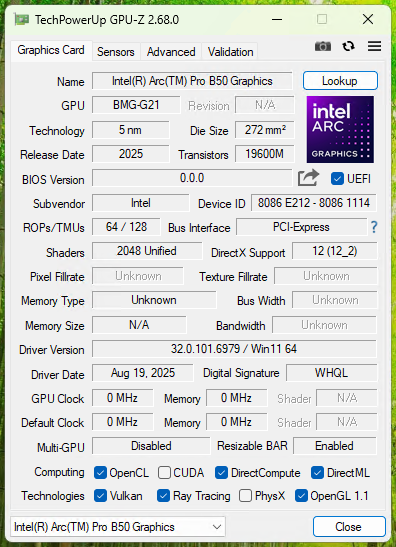396x547 pixels.
Task: Open the Validation tab
Action: 231,52
